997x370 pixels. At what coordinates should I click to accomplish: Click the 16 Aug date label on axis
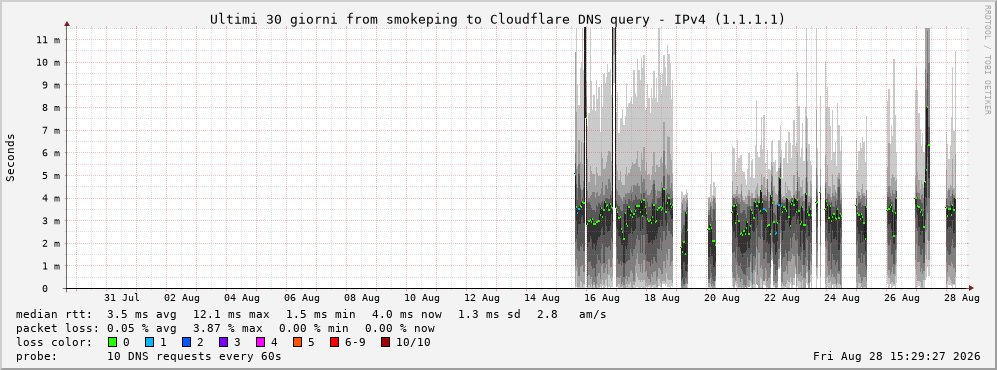pyautogui.click(x=601, y=298)
